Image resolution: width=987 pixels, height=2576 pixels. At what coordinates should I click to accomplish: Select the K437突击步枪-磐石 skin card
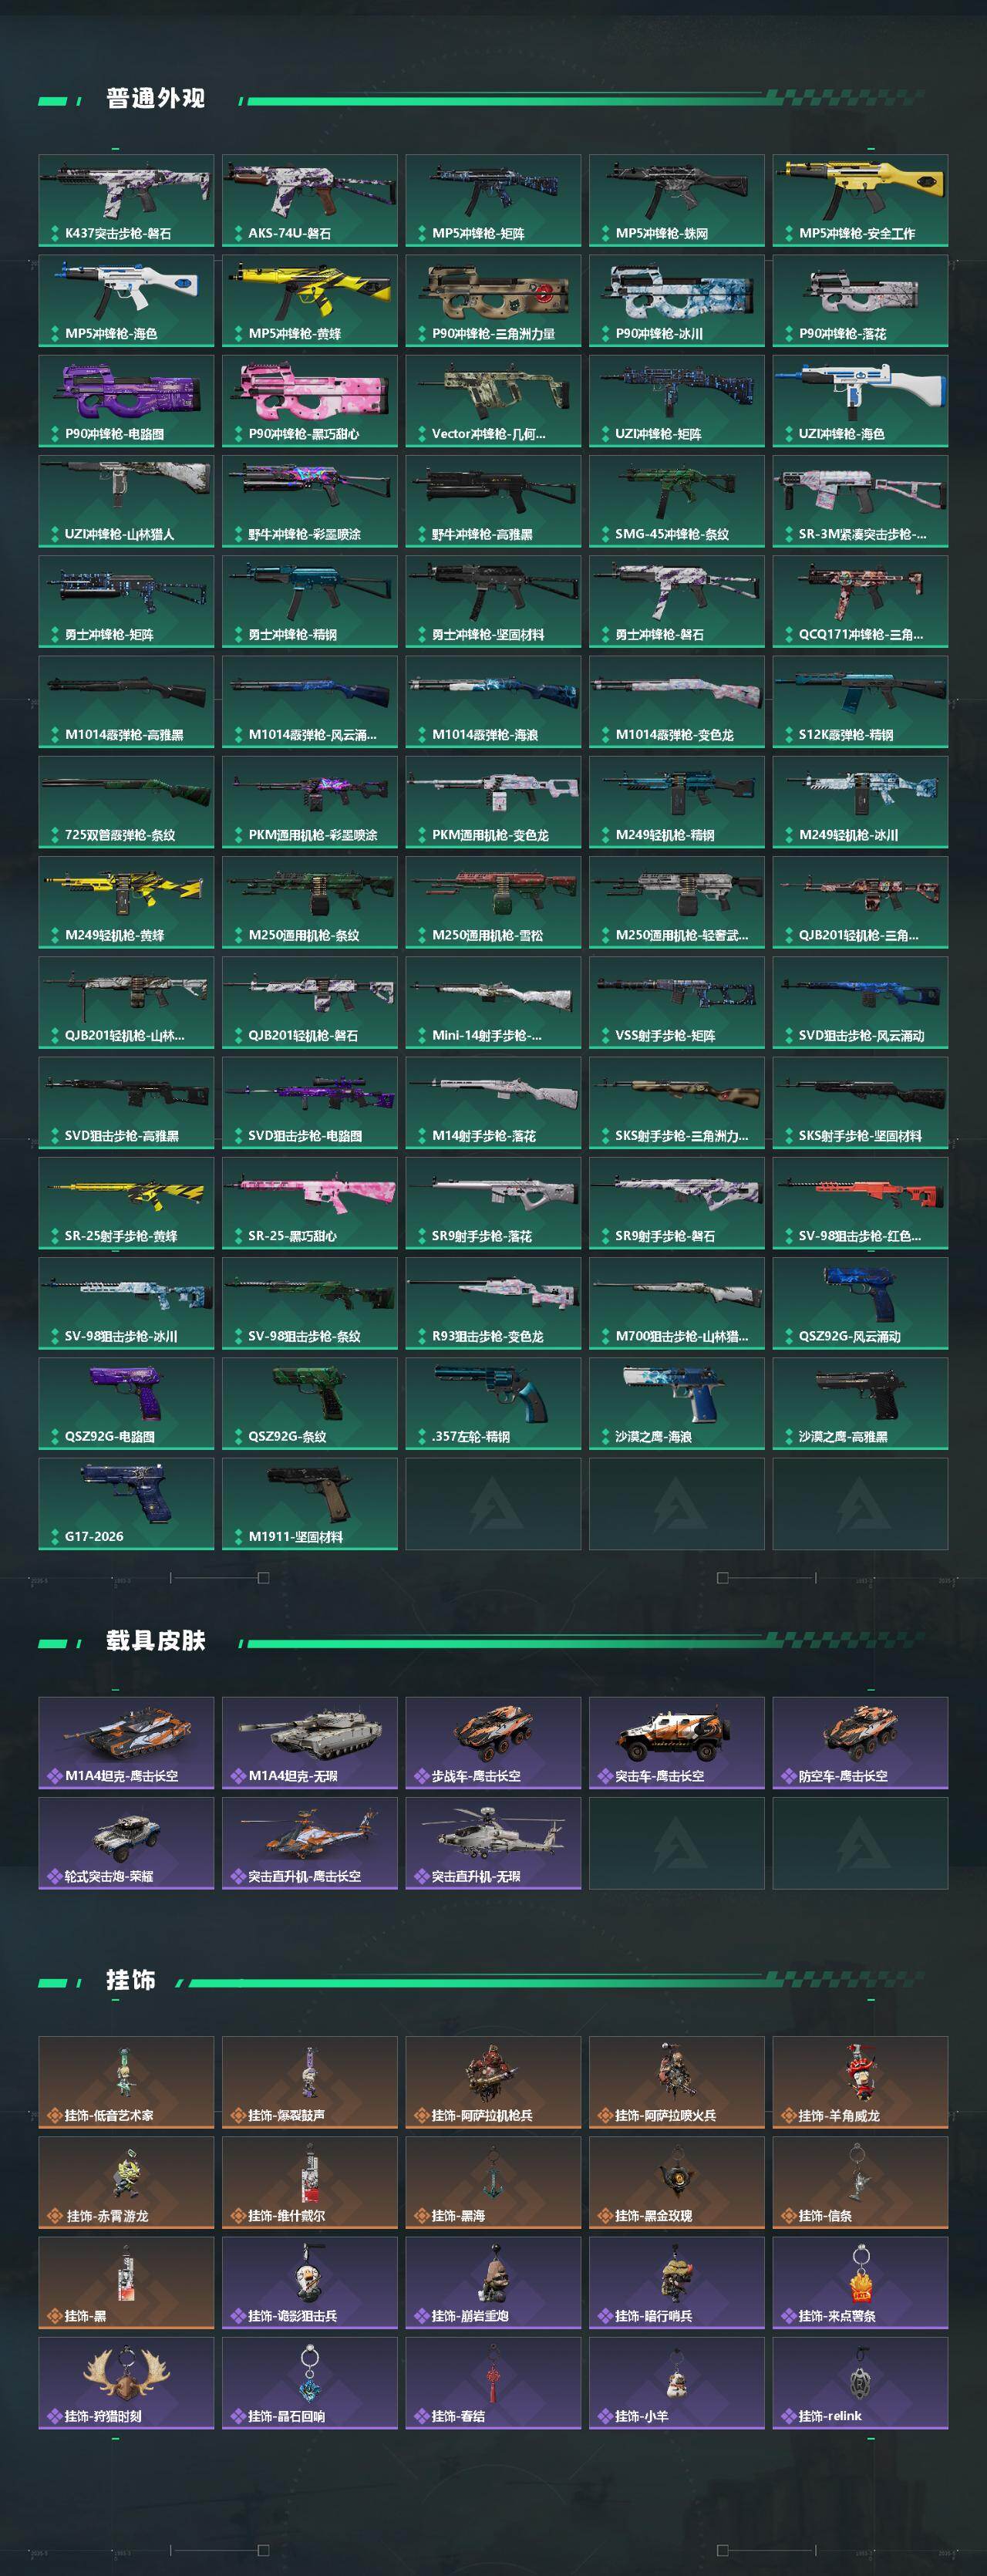click(126, 200)
